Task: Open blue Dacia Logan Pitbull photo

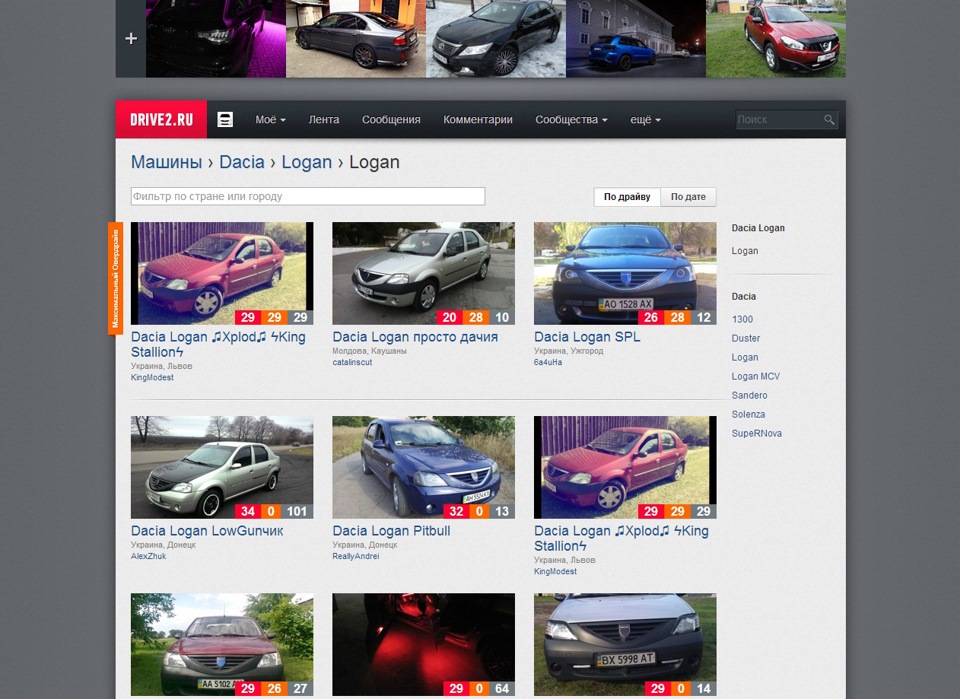Action: pos(424,467)
